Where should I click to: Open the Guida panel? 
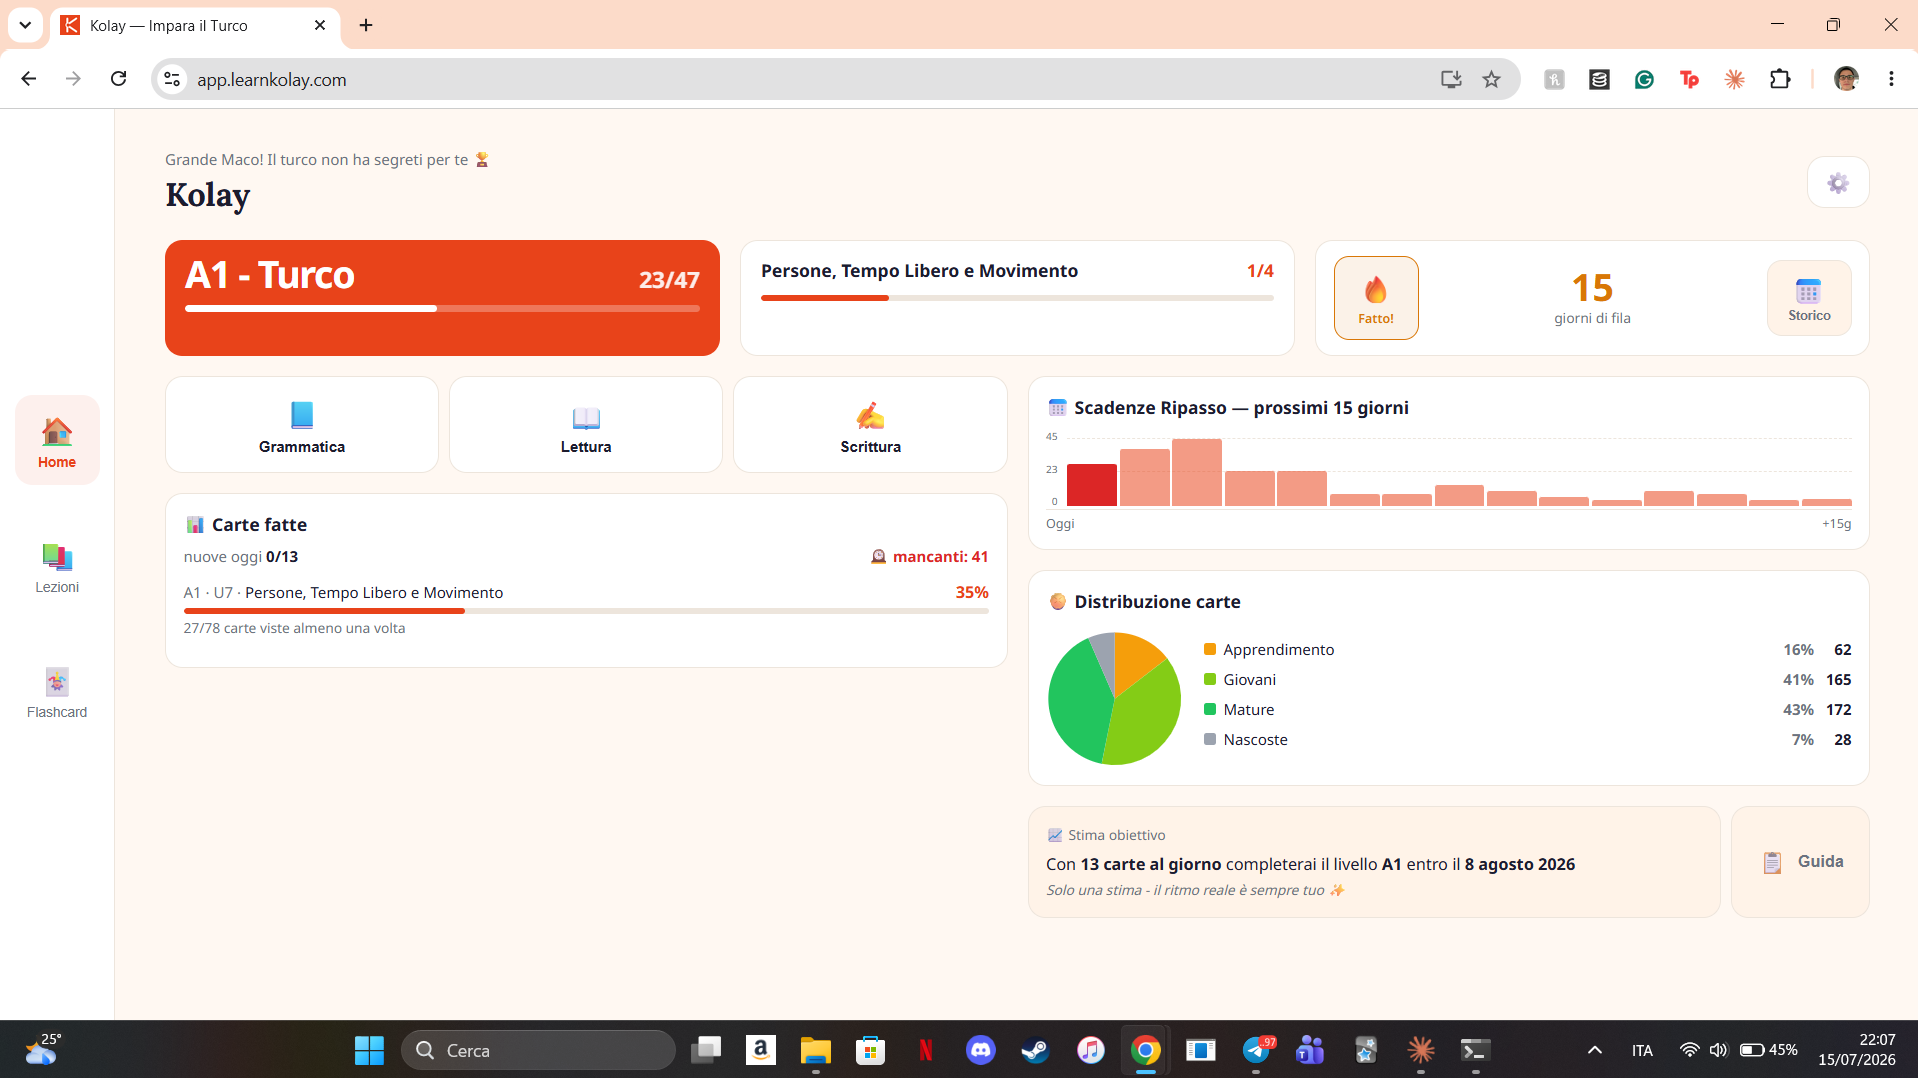(x=1800, y=862)
